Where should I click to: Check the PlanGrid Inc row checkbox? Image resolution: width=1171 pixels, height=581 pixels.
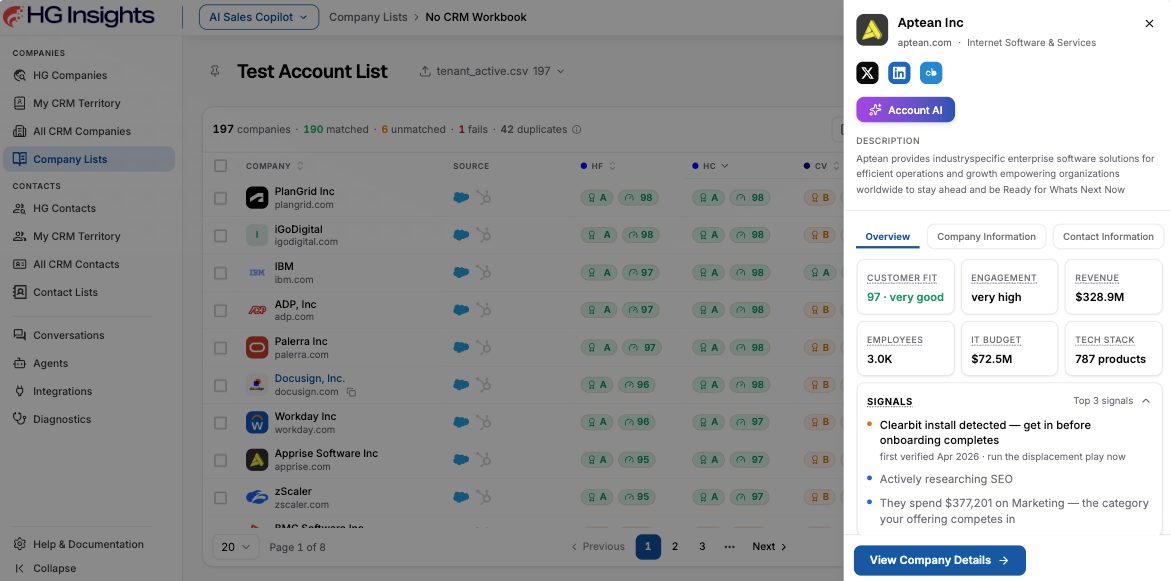(220, 198)
